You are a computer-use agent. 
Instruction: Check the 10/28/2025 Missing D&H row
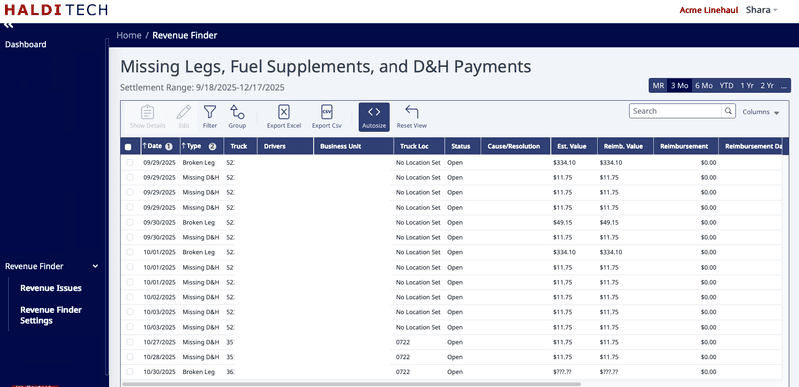[129, 356]
